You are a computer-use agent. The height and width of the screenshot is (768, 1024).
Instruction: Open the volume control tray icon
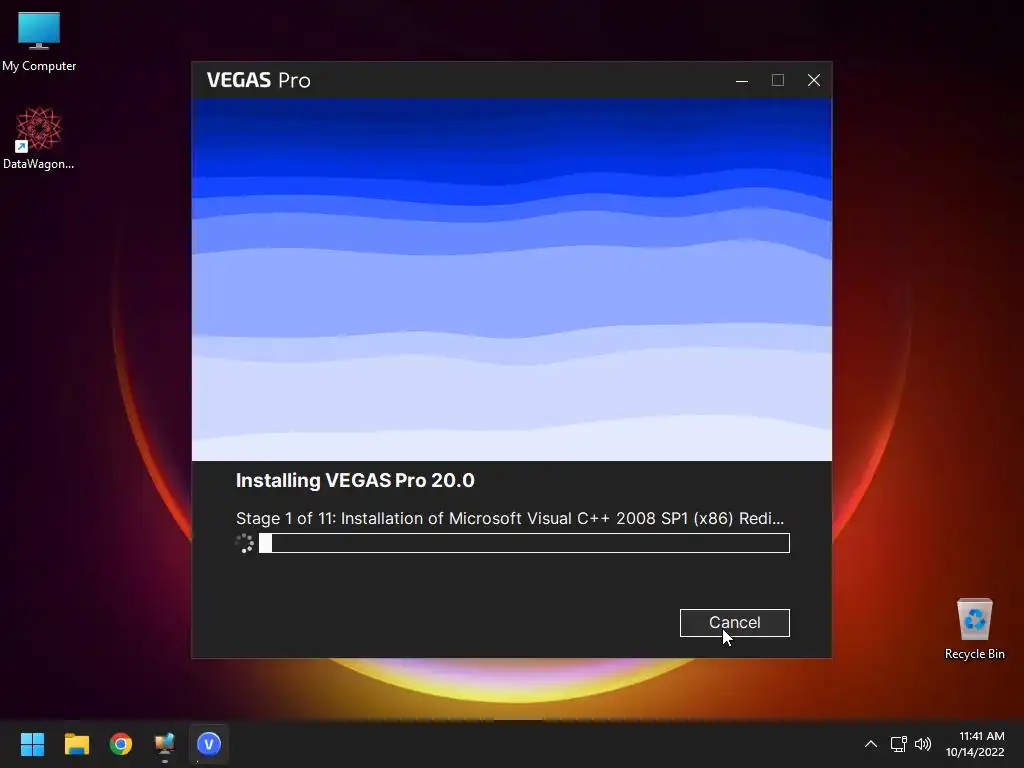pyautogui.click(x=923, y=744)
